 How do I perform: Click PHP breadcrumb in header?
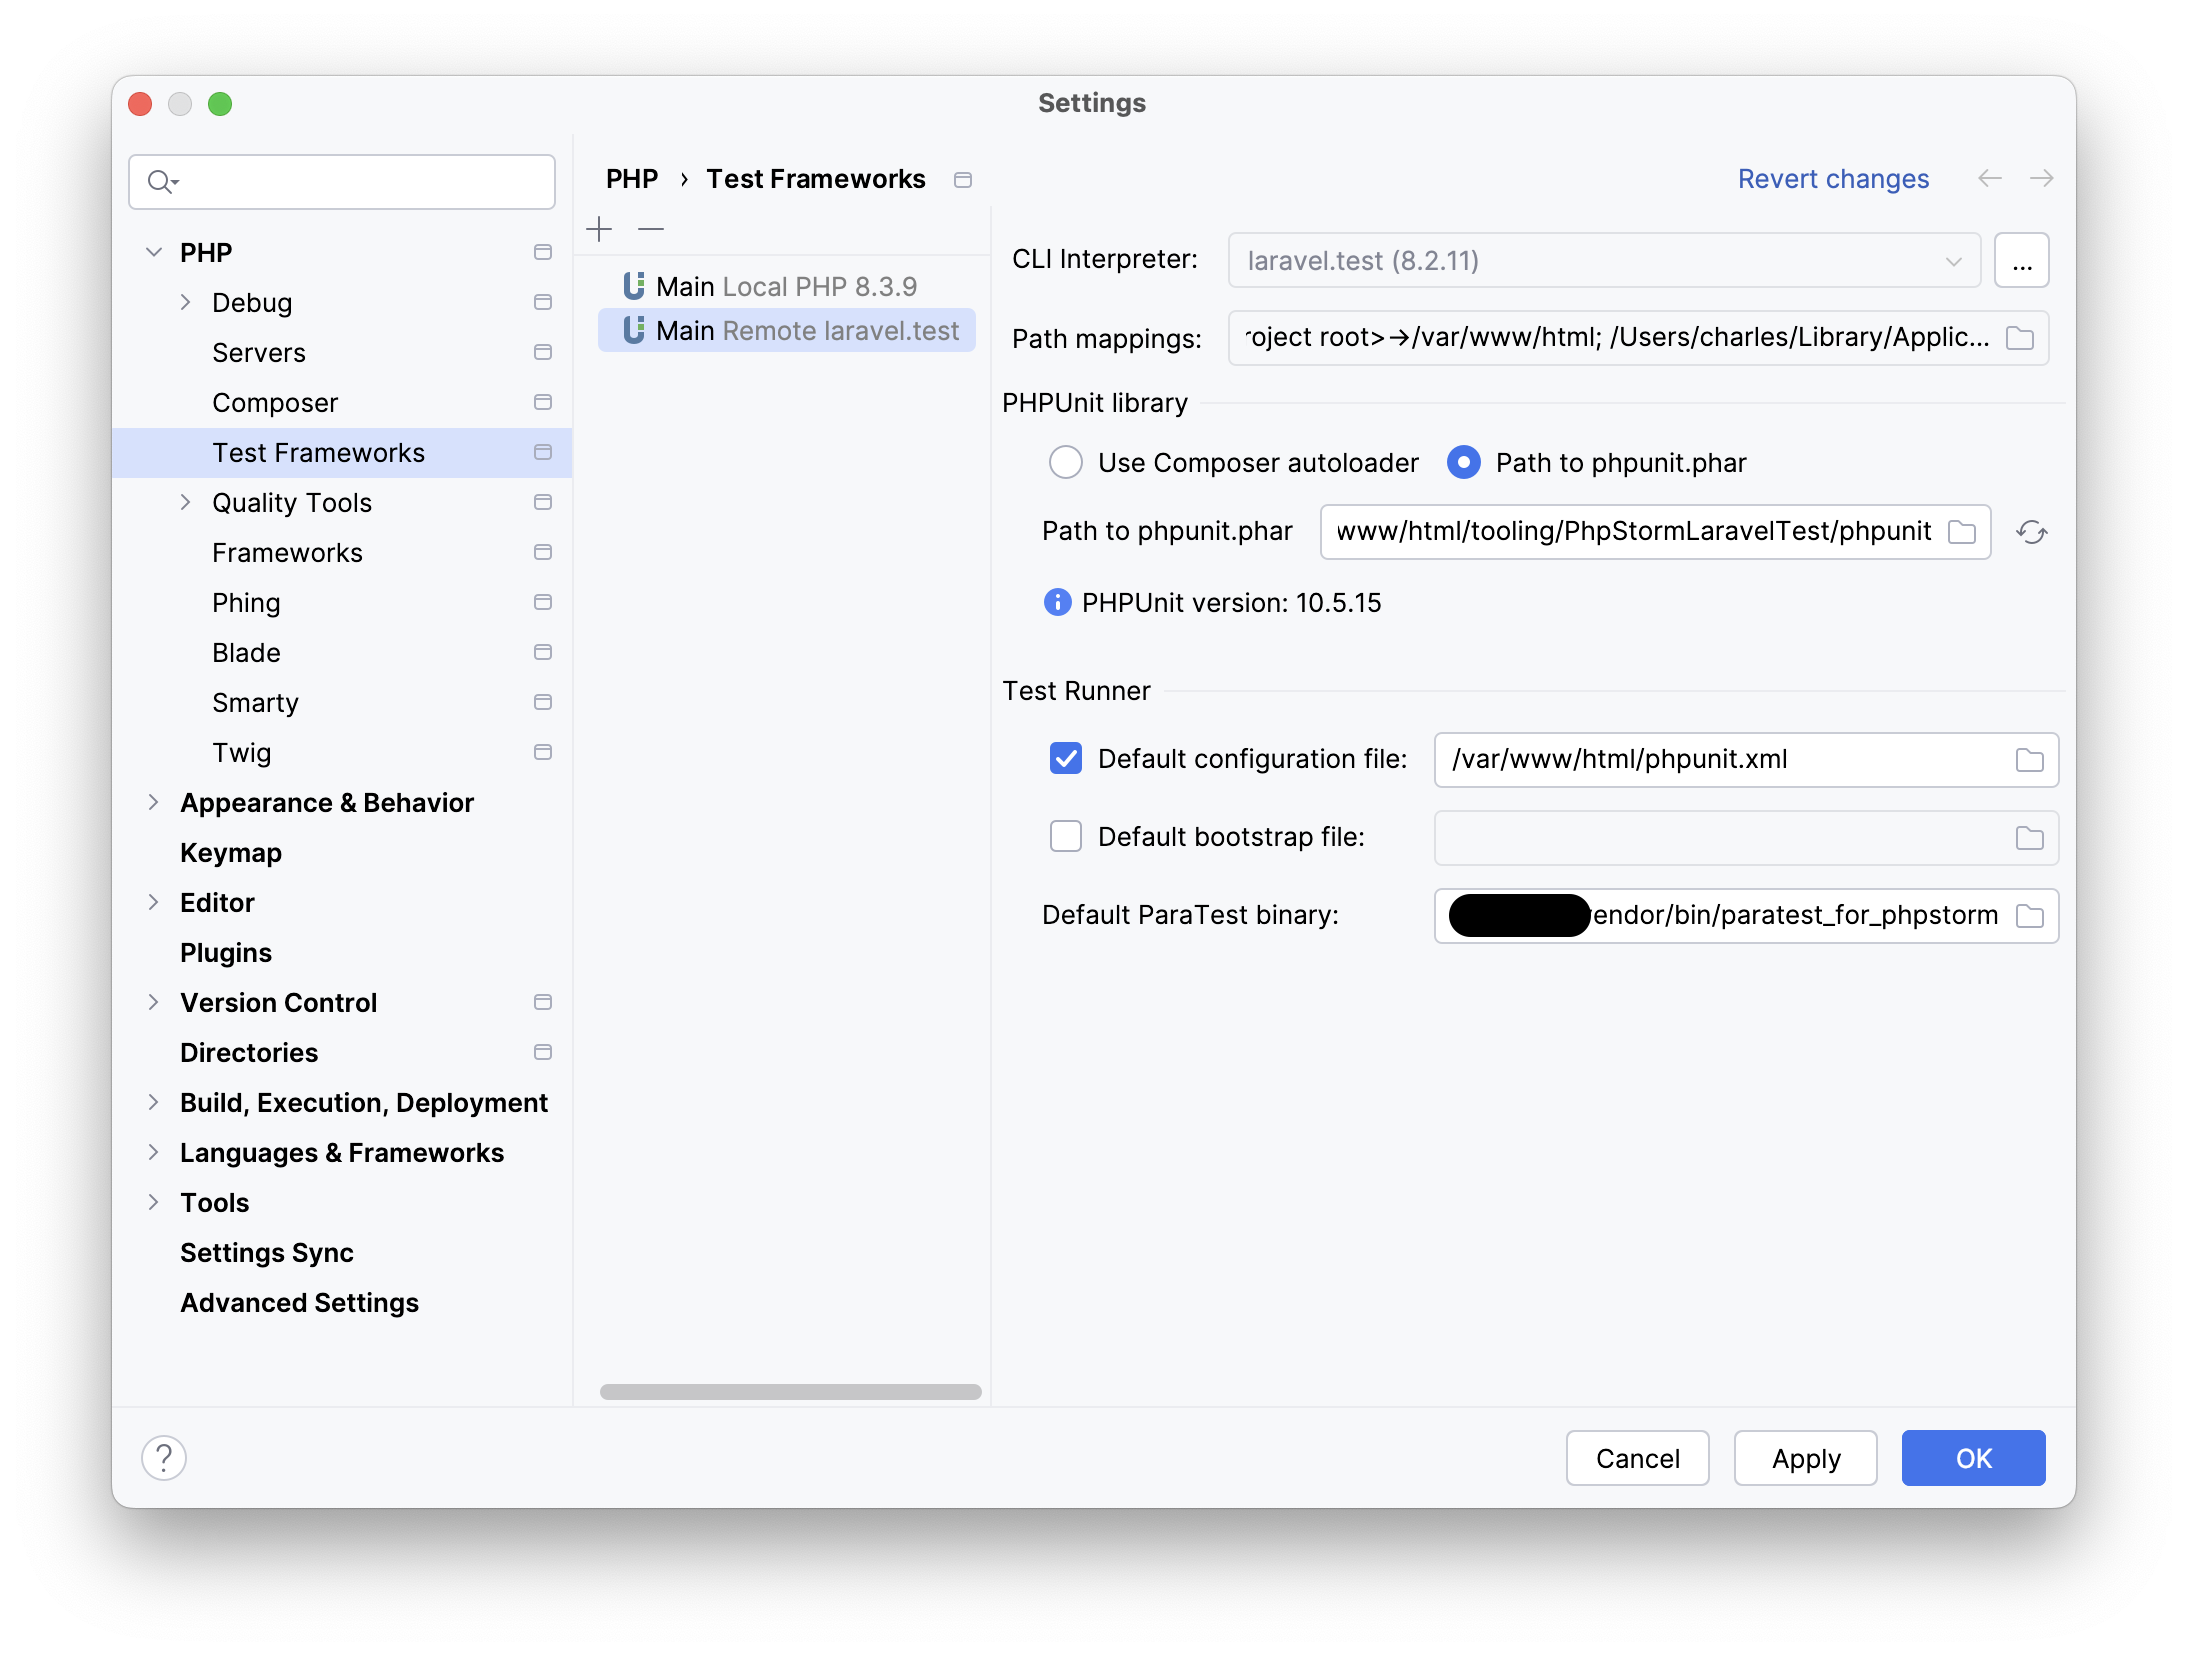[x=632, y=178]
